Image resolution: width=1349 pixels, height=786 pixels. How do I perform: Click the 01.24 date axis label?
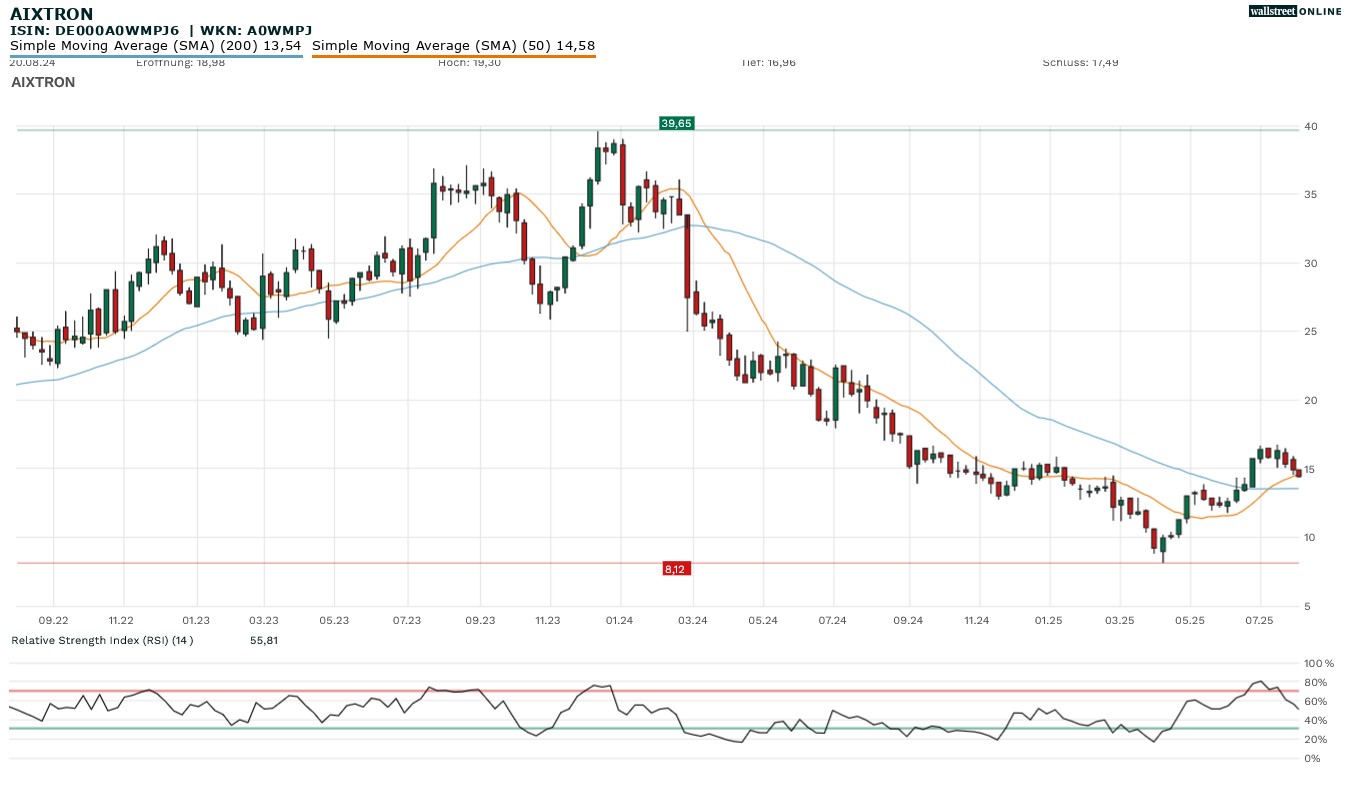click(x=621, y=621)
